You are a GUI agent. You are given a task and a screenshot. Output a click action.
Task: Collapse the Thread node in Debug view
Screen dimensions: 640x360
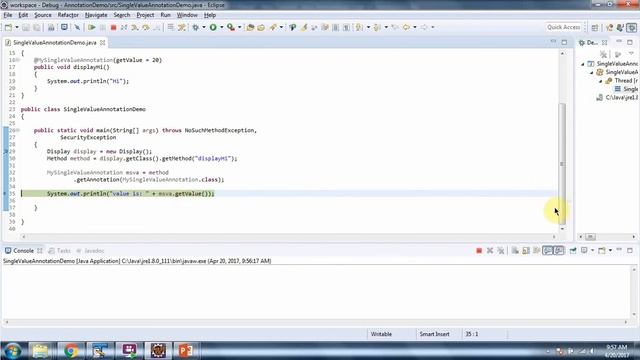600,81
